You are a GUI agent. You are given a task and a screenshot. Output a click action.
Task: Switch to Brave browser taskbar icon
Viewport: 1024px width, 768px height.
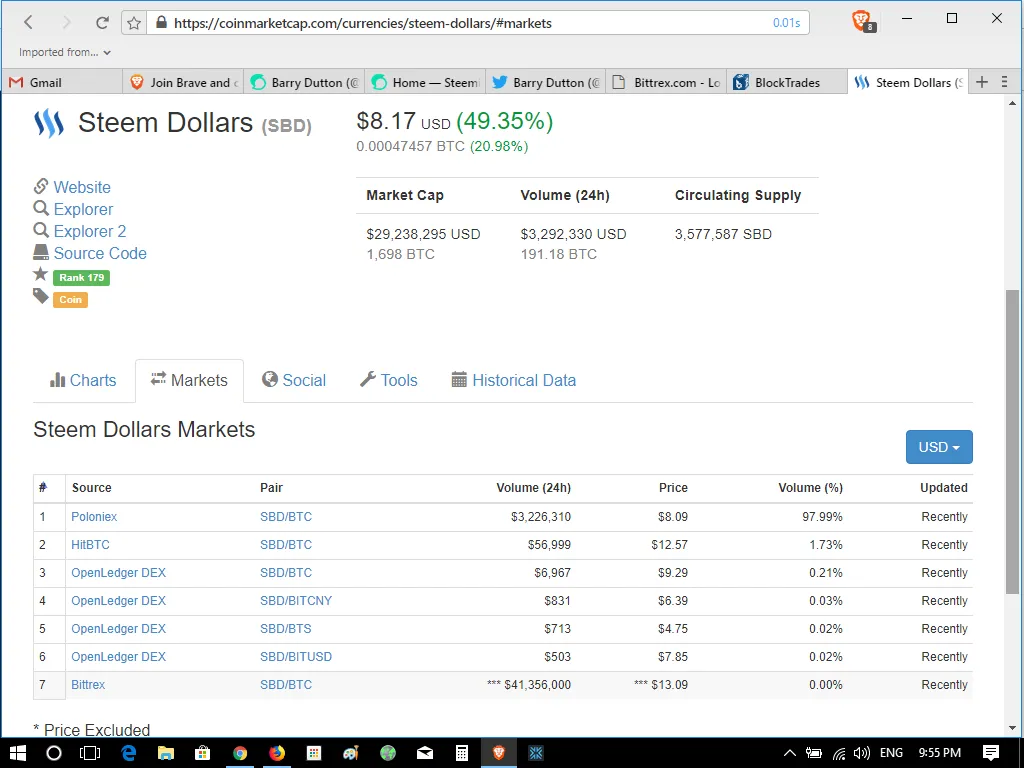(x=498, y=753)
